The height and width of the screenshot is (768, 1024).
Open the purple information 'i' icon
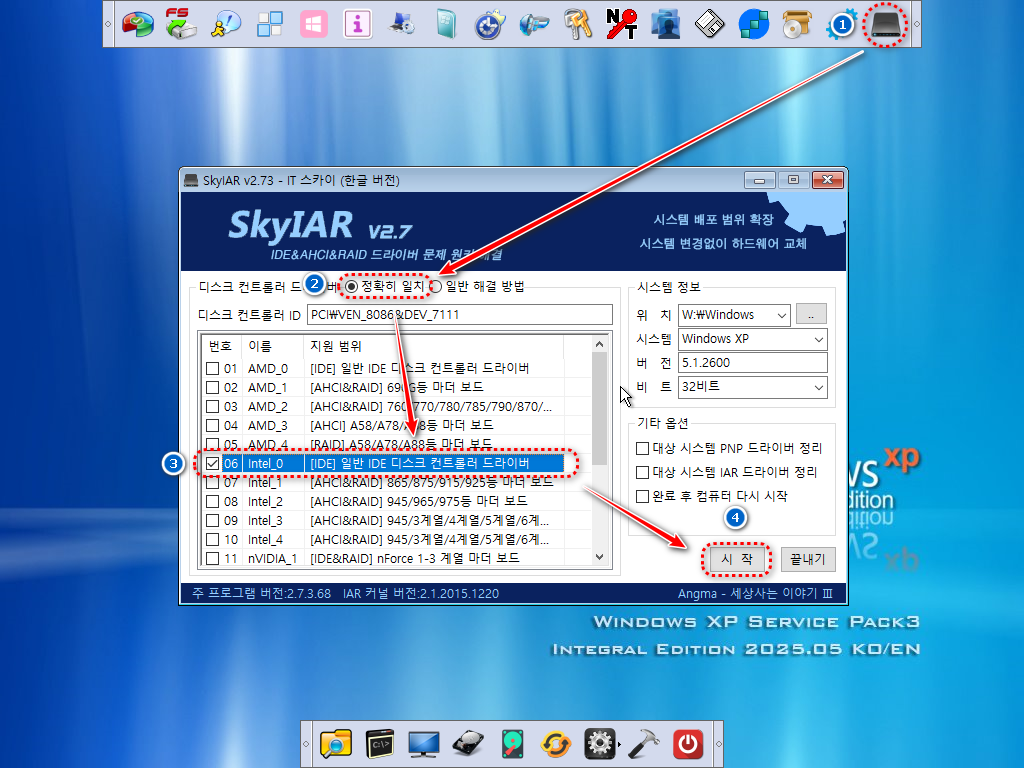pos(357,25)
